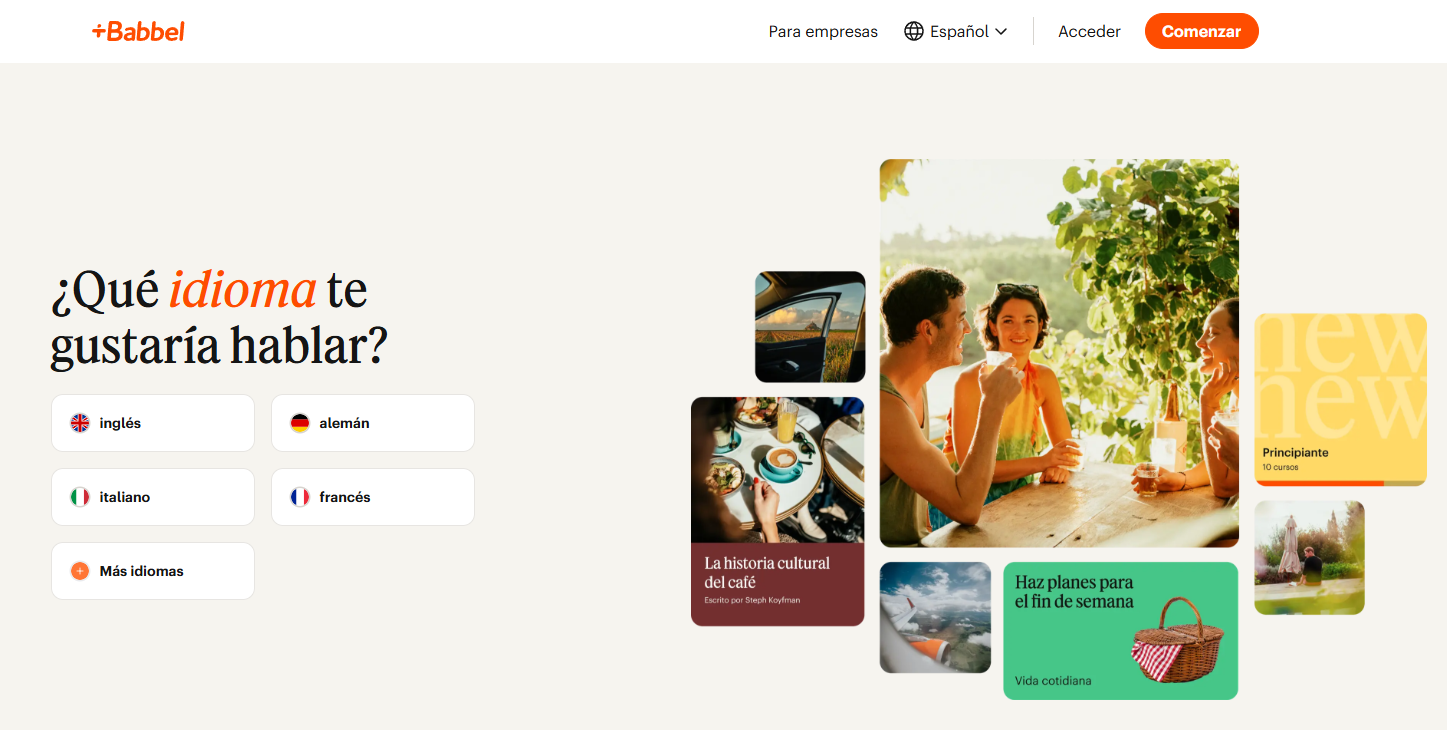Click the globe language icon
The image size is (1447, 730).
[914, 31]
